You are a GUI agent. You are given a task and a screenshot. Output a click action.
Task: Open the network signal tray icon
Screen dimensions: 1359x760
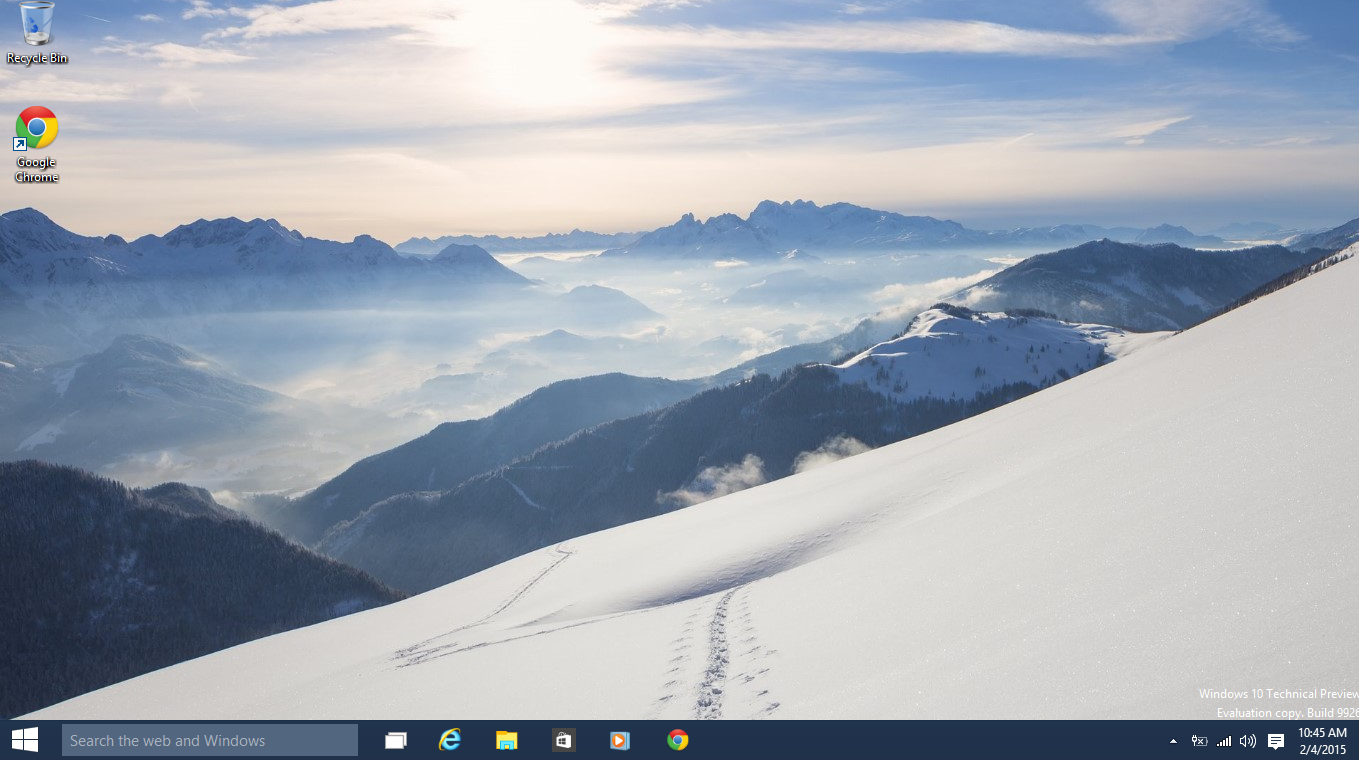(x=1224, y=741)
